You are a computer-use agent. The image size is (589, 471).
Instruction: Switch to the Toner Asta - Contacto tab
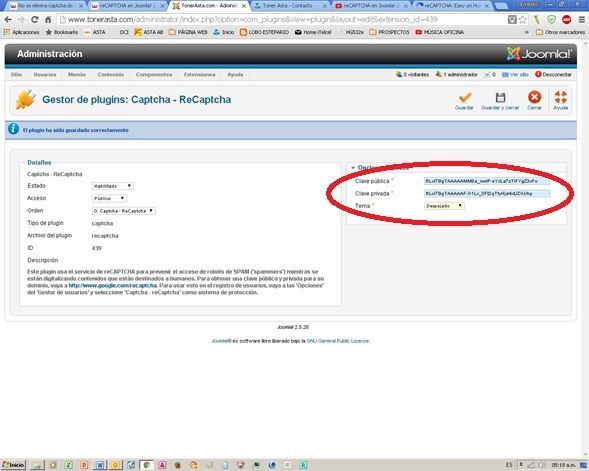288,6
